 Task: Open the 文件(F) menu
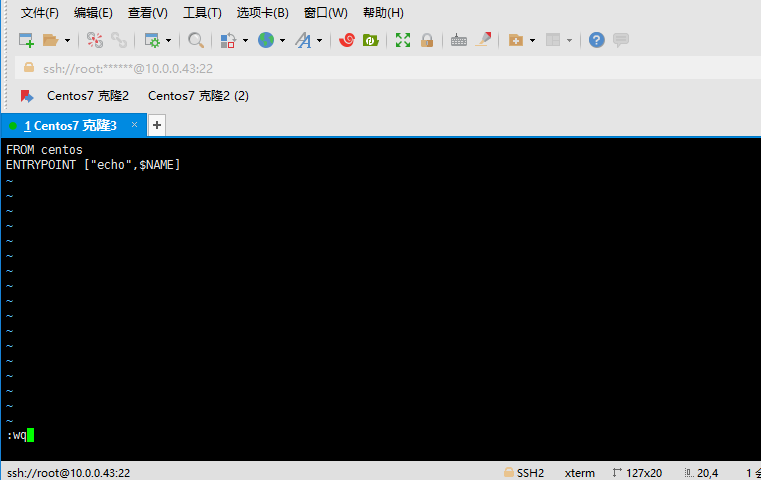(40, 13)
